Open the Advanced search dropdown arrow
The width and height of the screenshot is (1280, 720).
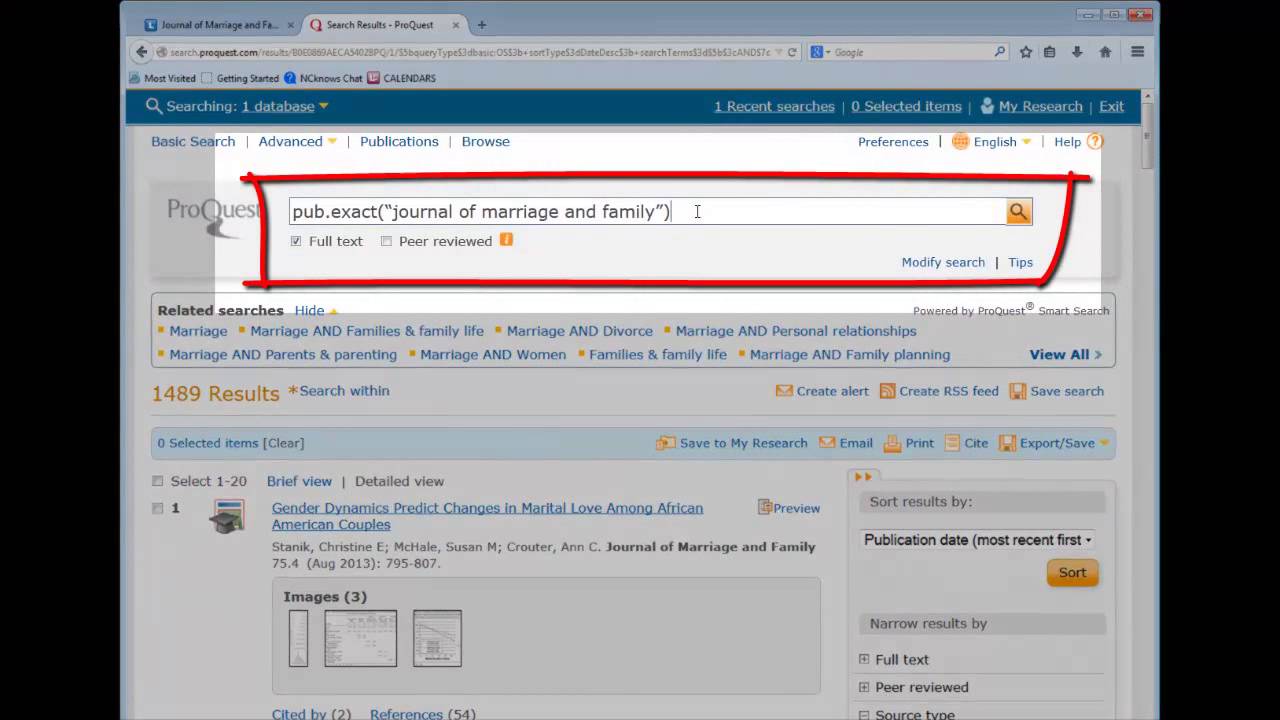[x=332, y=141]
